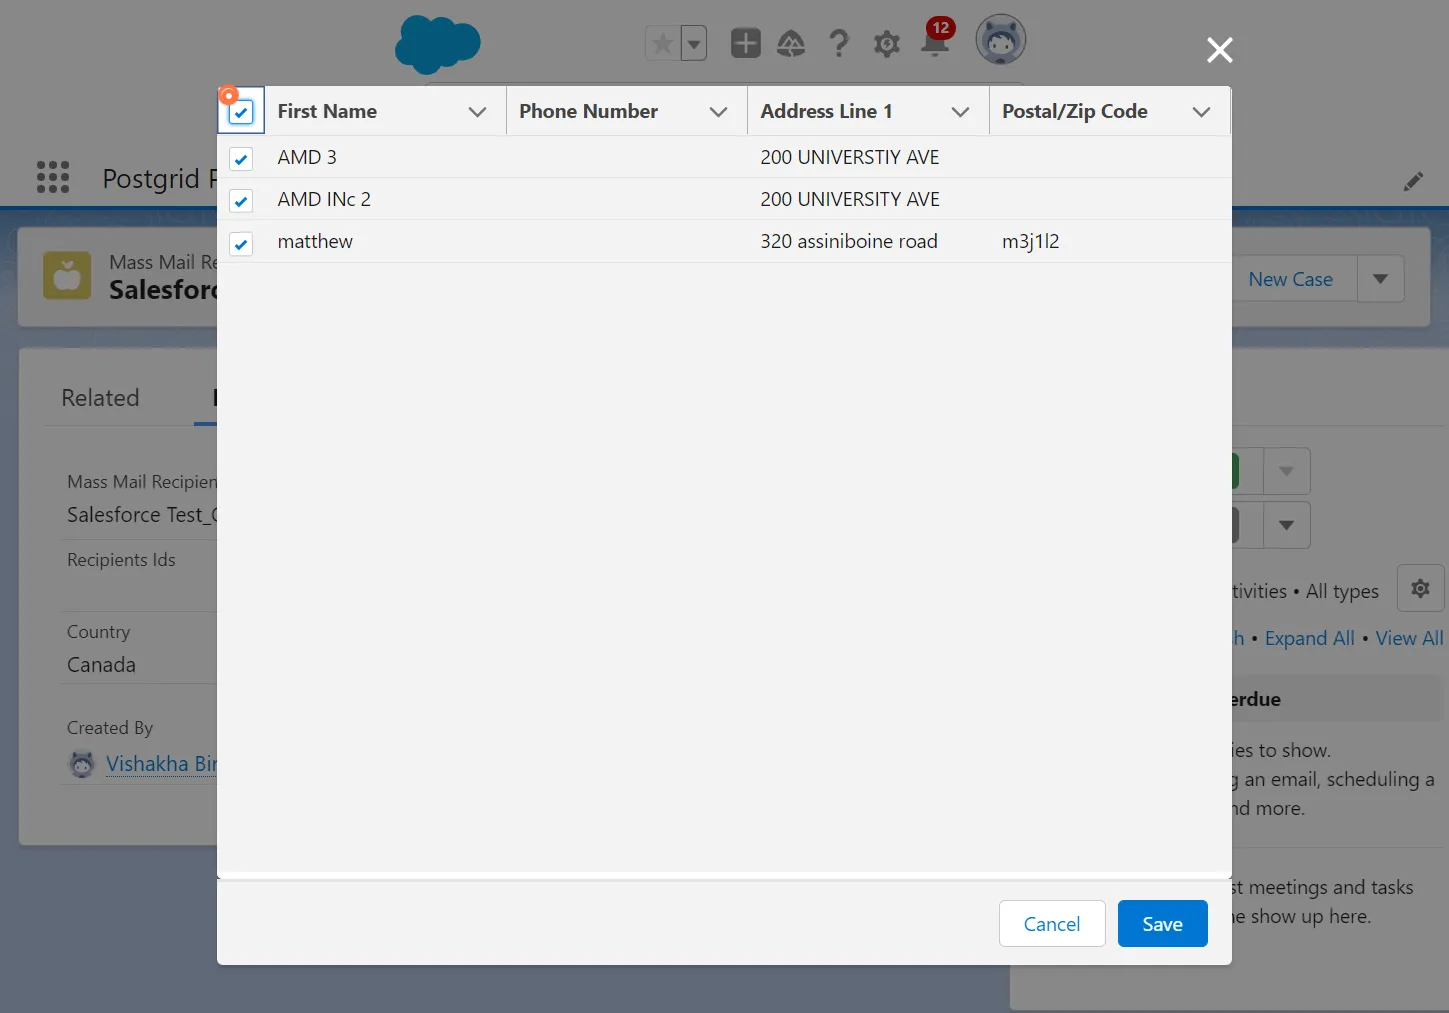
Task: Click the user profile avatar
Action: [1000, 41]
